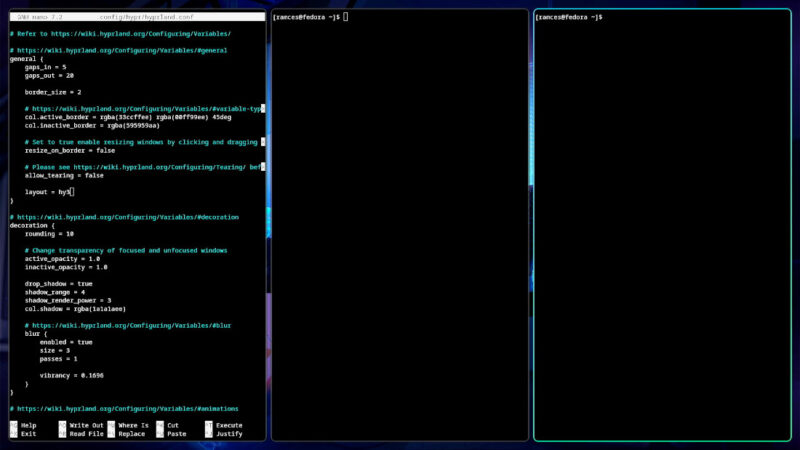
Task: Click 'vibrancy = 0.1696' line
Action: [72, 376]
